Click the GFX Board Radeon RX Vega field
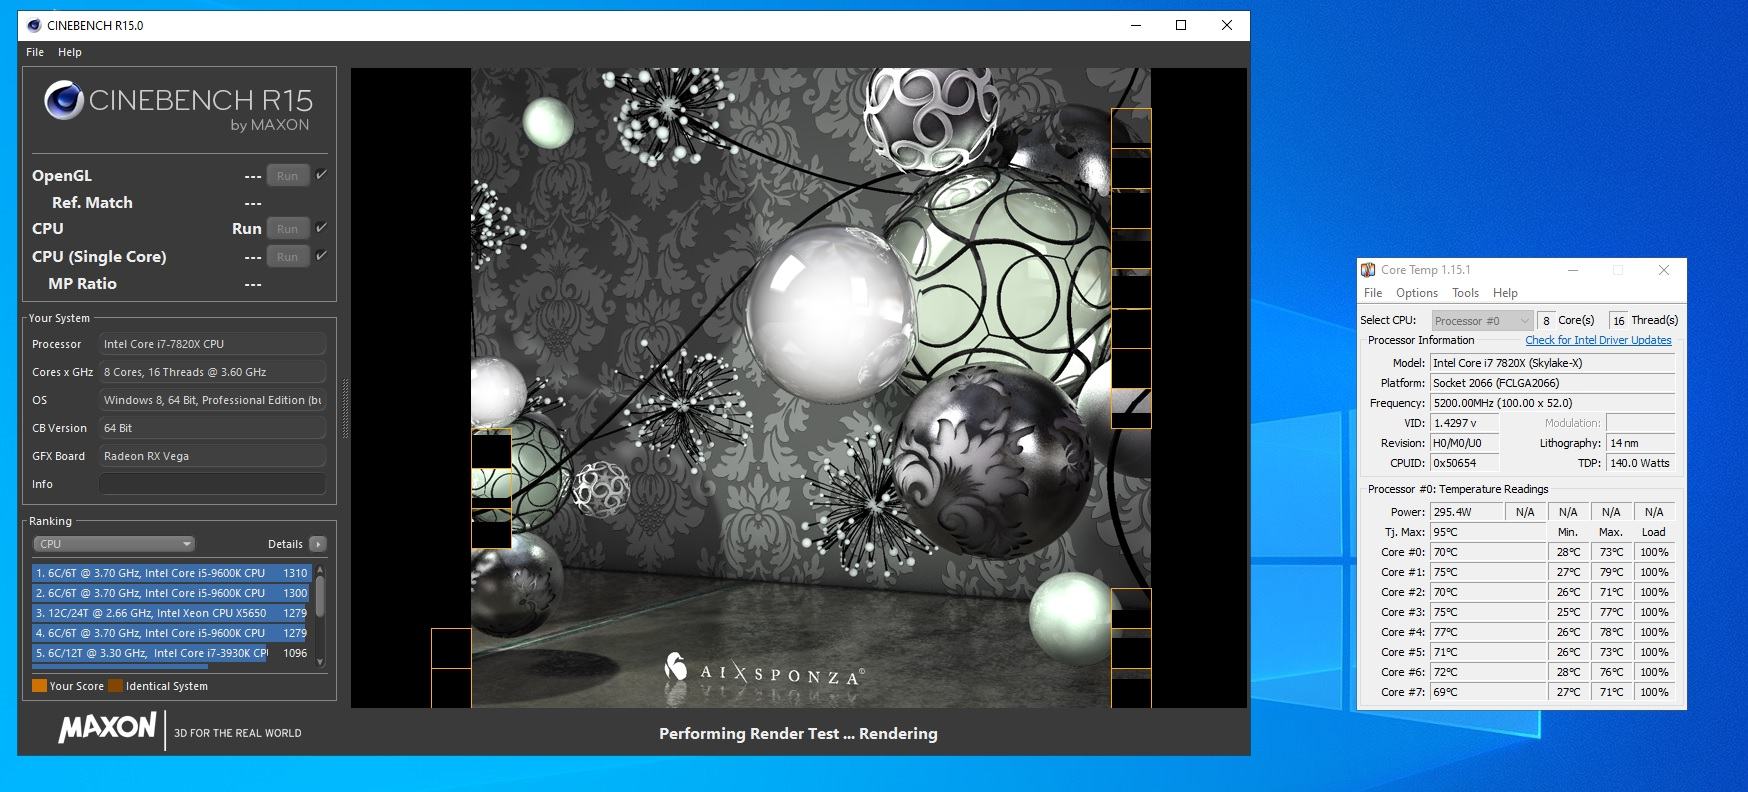Screen dimensions: 1748x792 pyautogui.click(x=212, y=456)
